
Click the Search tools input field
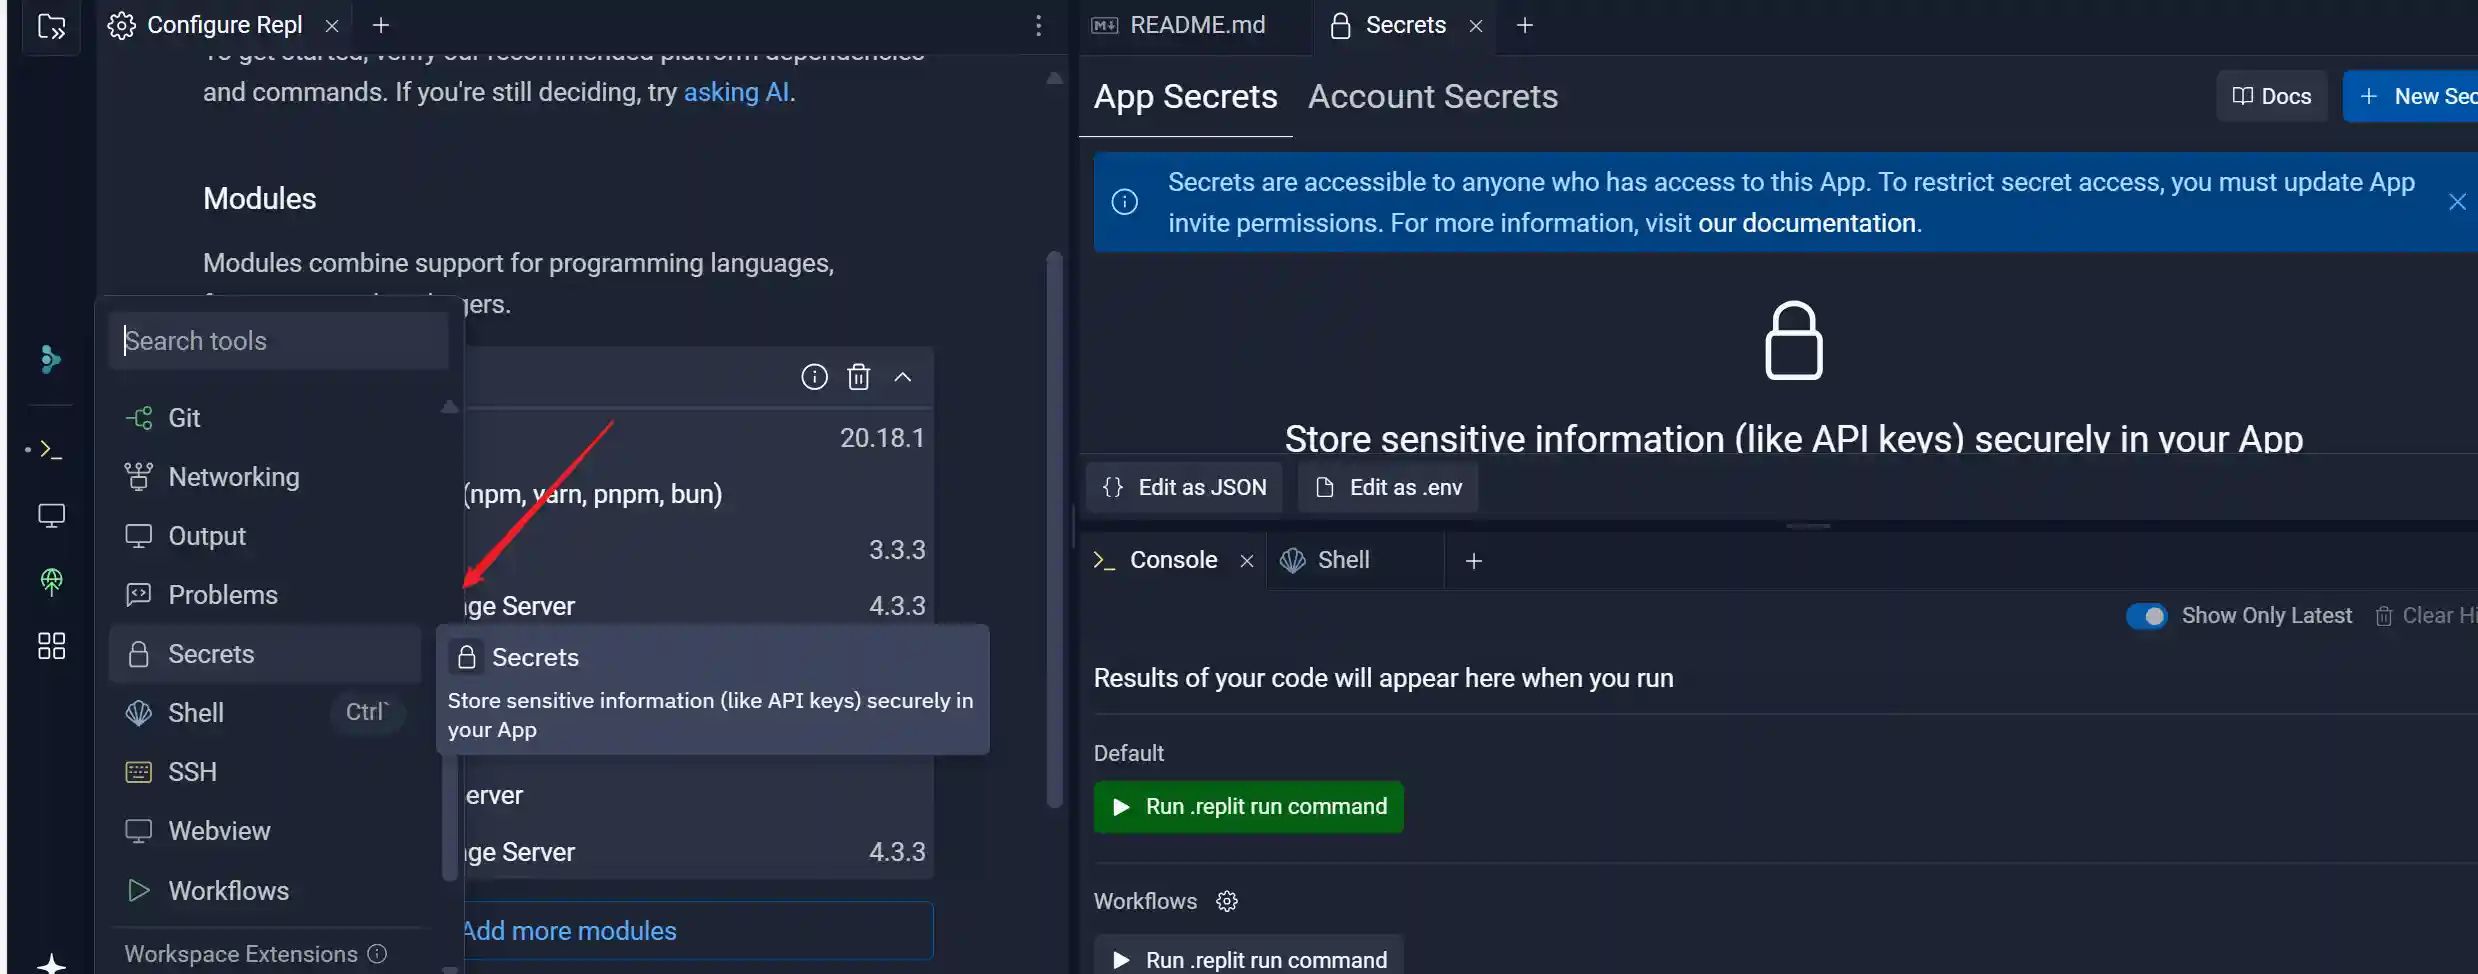[279, 341]
